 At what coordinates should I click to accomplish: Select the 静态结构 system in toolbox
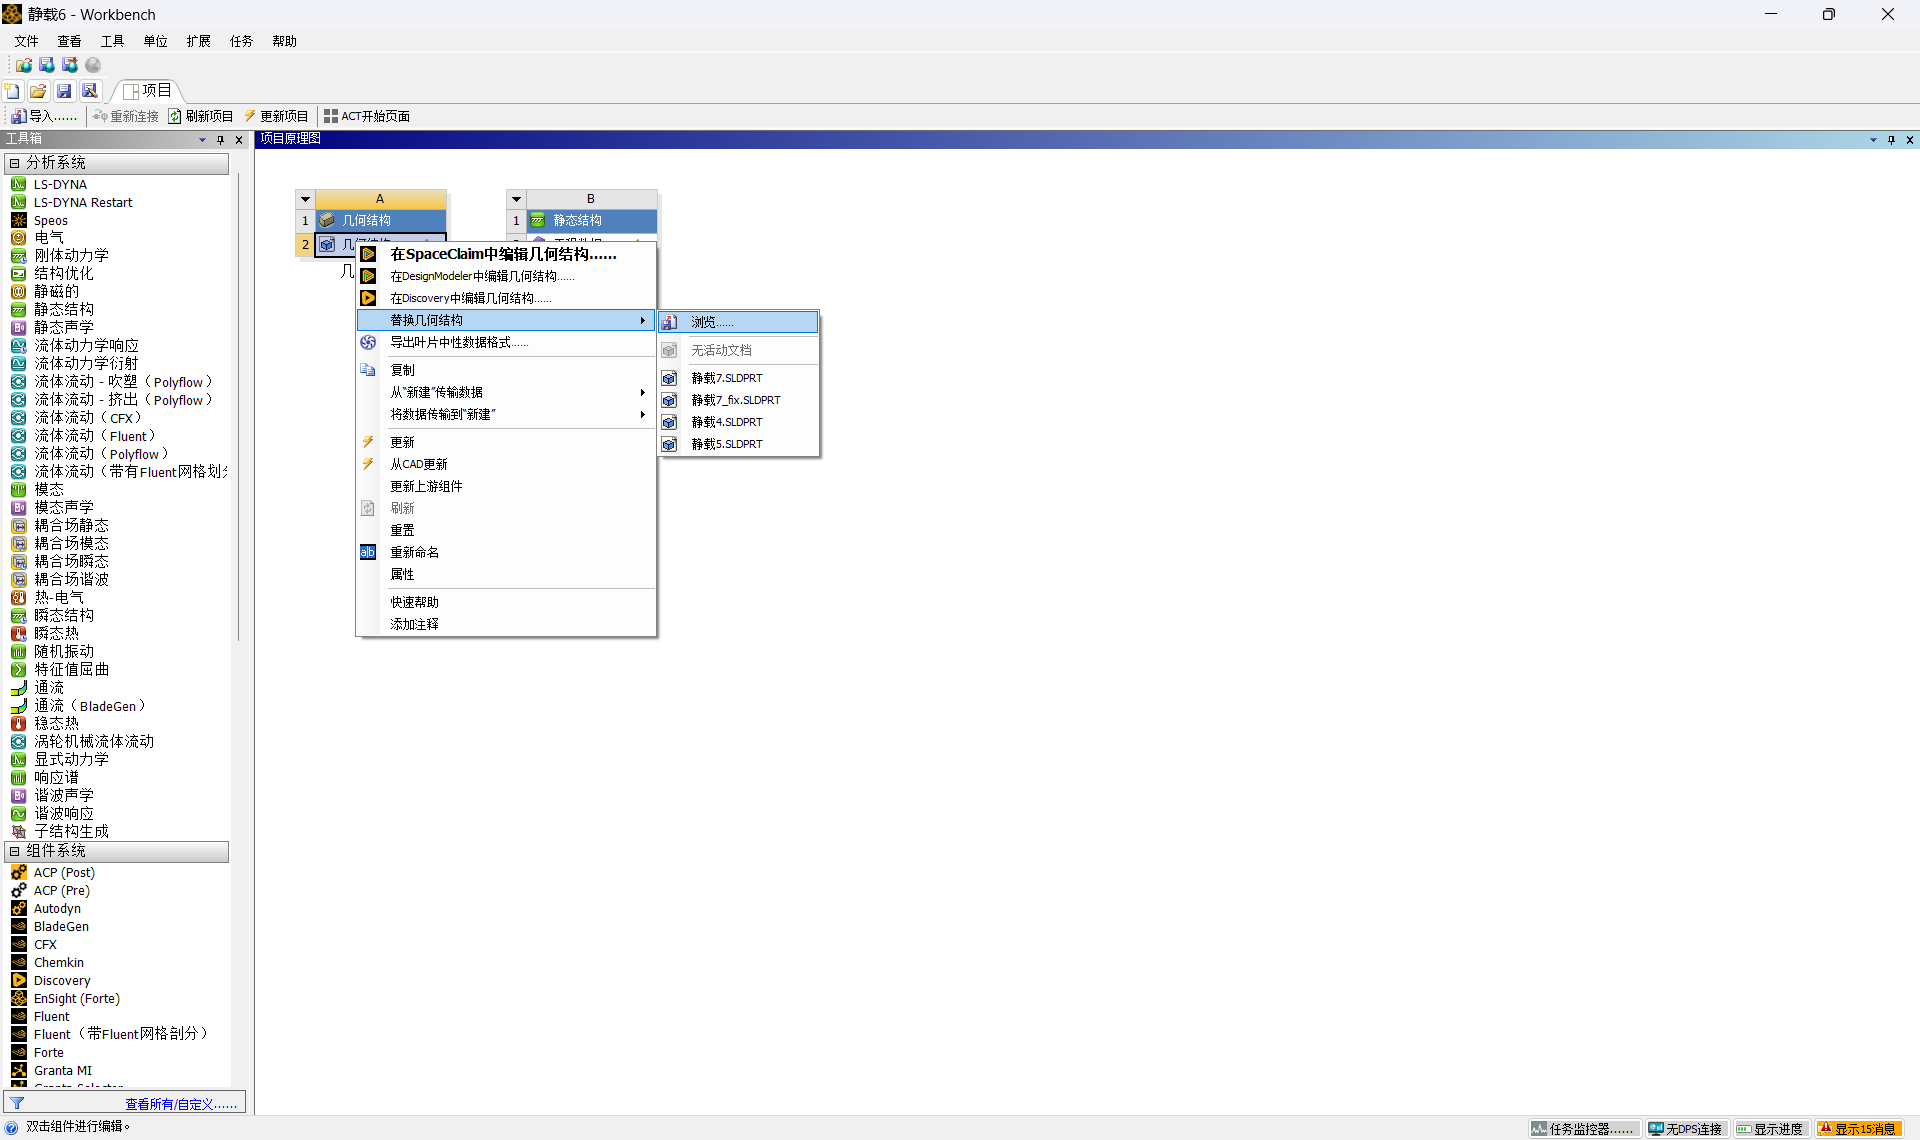64,310
